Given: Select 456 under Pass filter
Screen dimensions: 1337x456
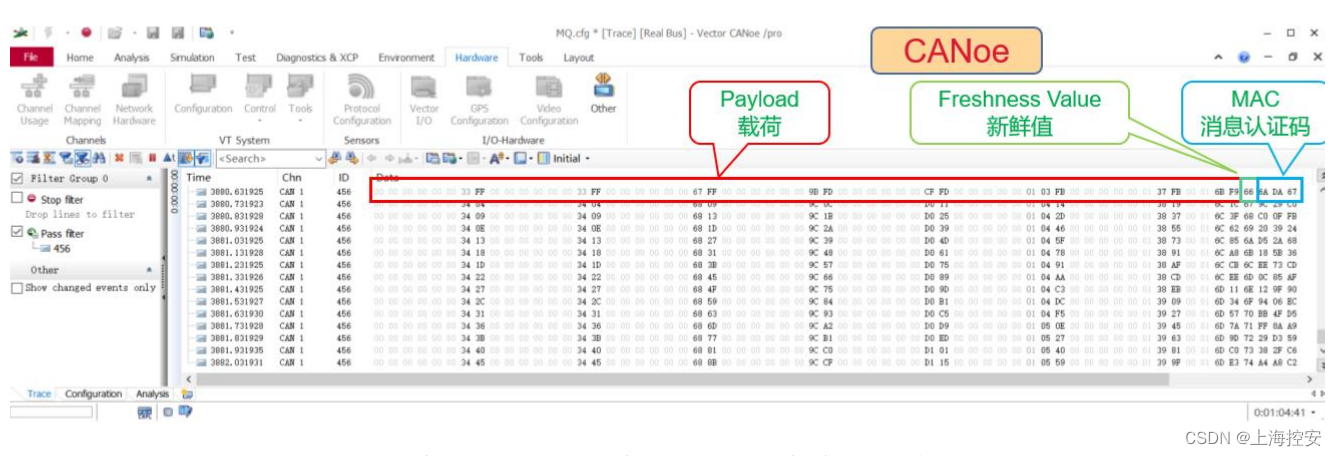Looking at the screenshot, I should click(x=55, y=247).
